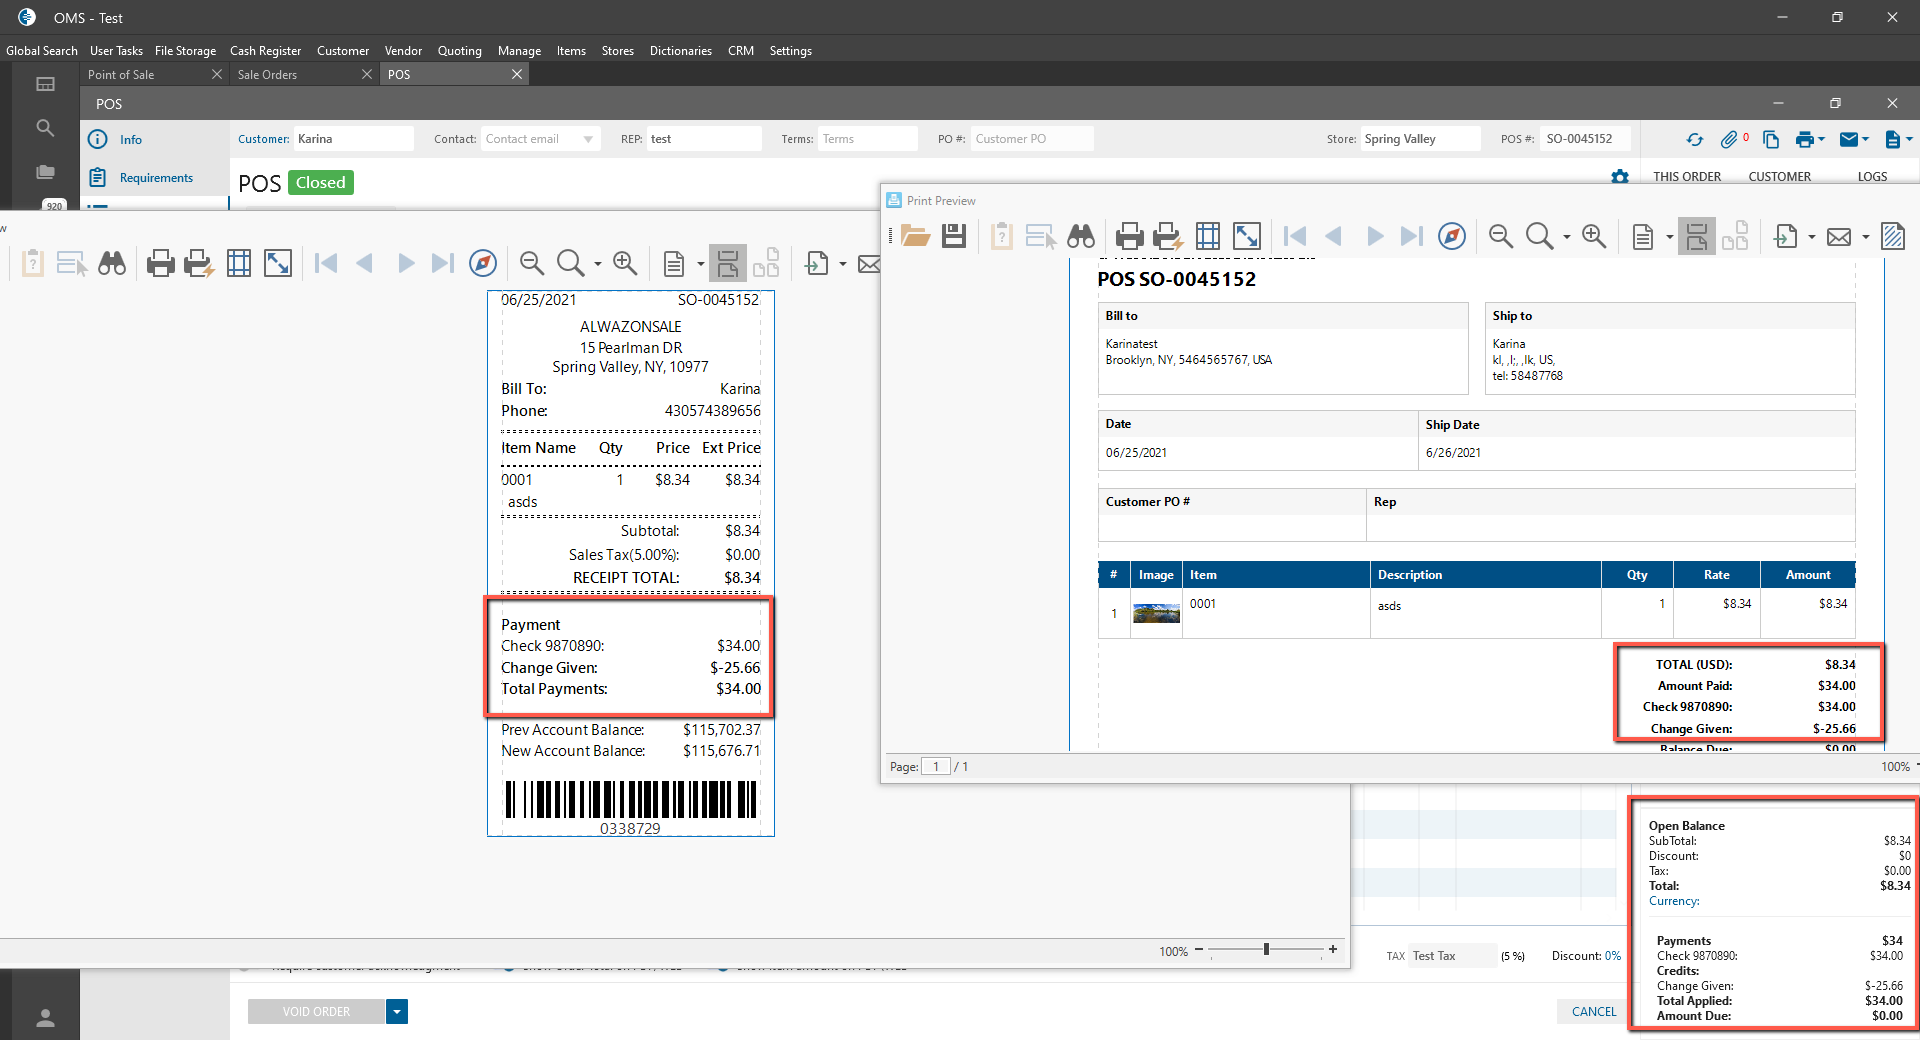The image size is (1920, 1040).
Task: Expand the Contact email dropdown
Action: 588,139
